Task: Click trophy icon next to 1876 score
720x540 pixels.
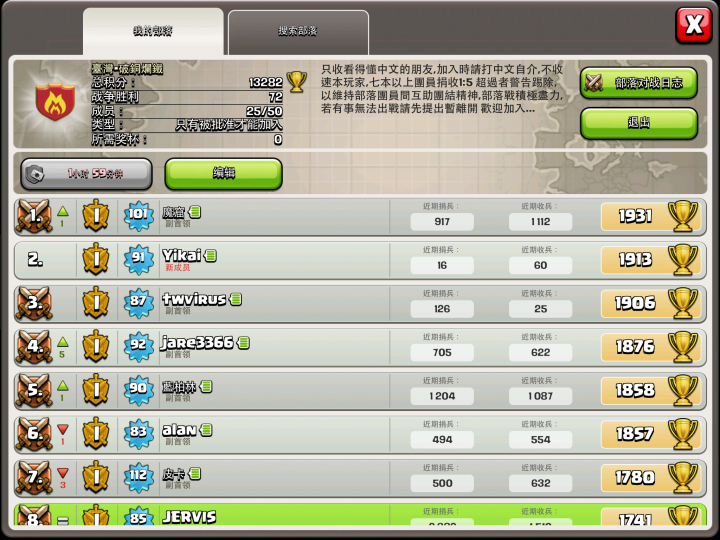Action: pos(683,346)
